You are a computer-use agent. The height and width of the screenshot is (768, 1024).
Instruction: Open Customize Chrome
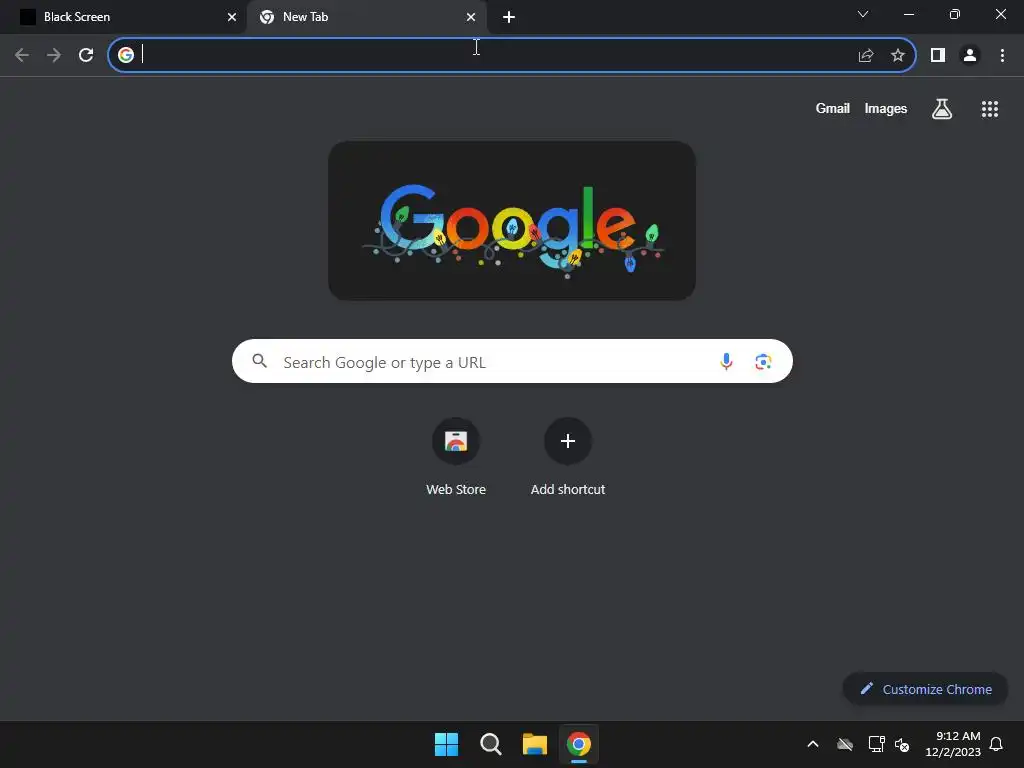click(925, 689)
